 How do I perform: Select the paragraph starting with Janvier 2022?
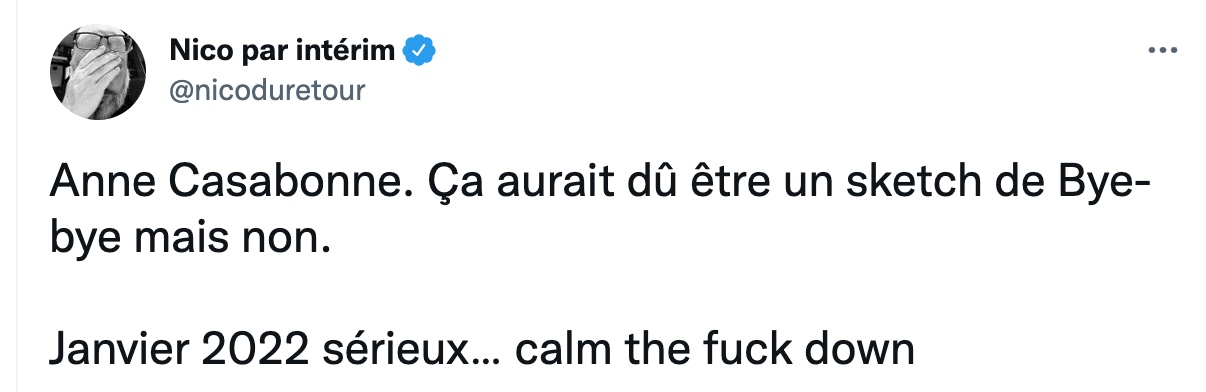coord(481,351)
